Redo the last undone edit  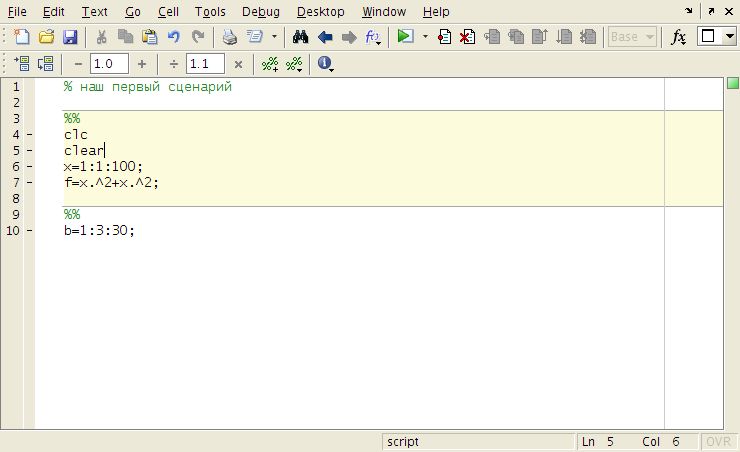(198, 36)
